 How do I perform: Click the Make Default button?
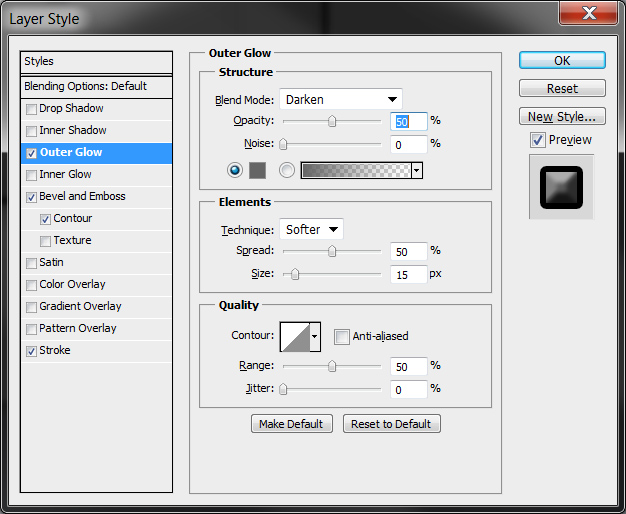291,424
